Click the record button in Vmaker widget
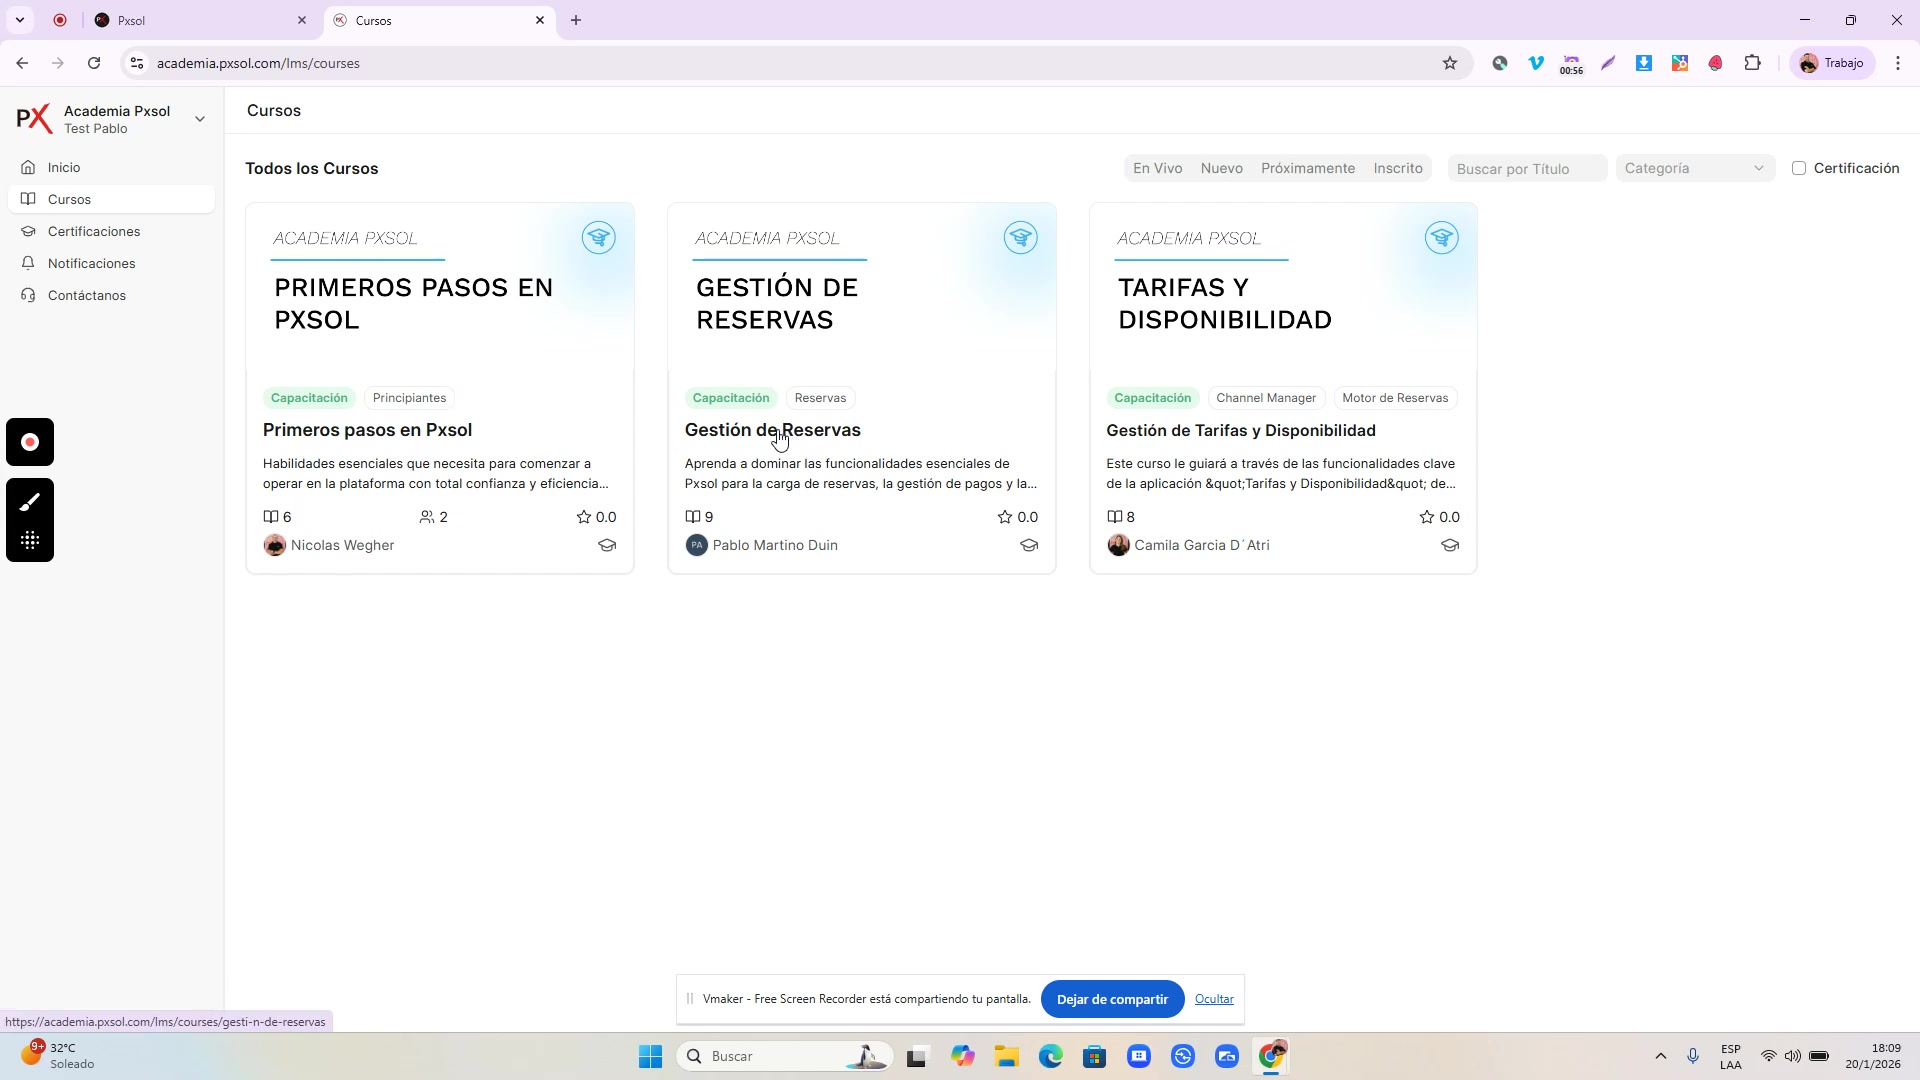 [30, 442]
